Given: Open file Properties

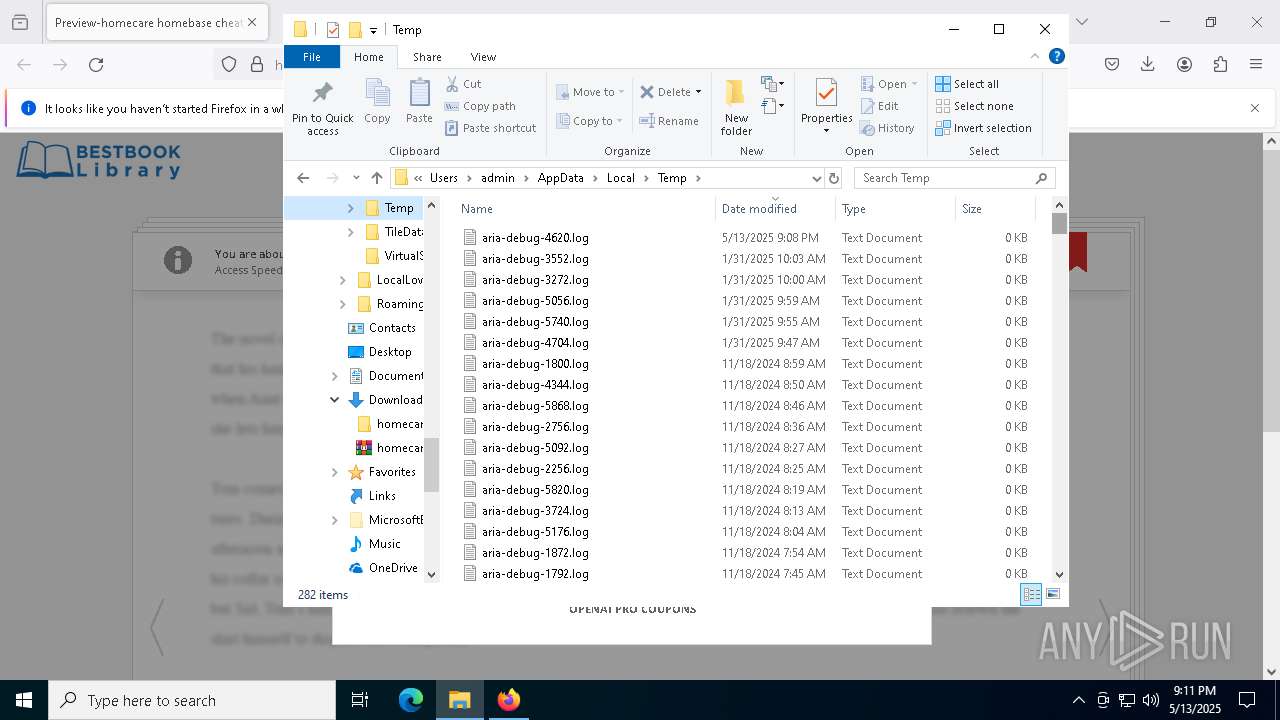Looking at the screenshot, I should (826, 106).
